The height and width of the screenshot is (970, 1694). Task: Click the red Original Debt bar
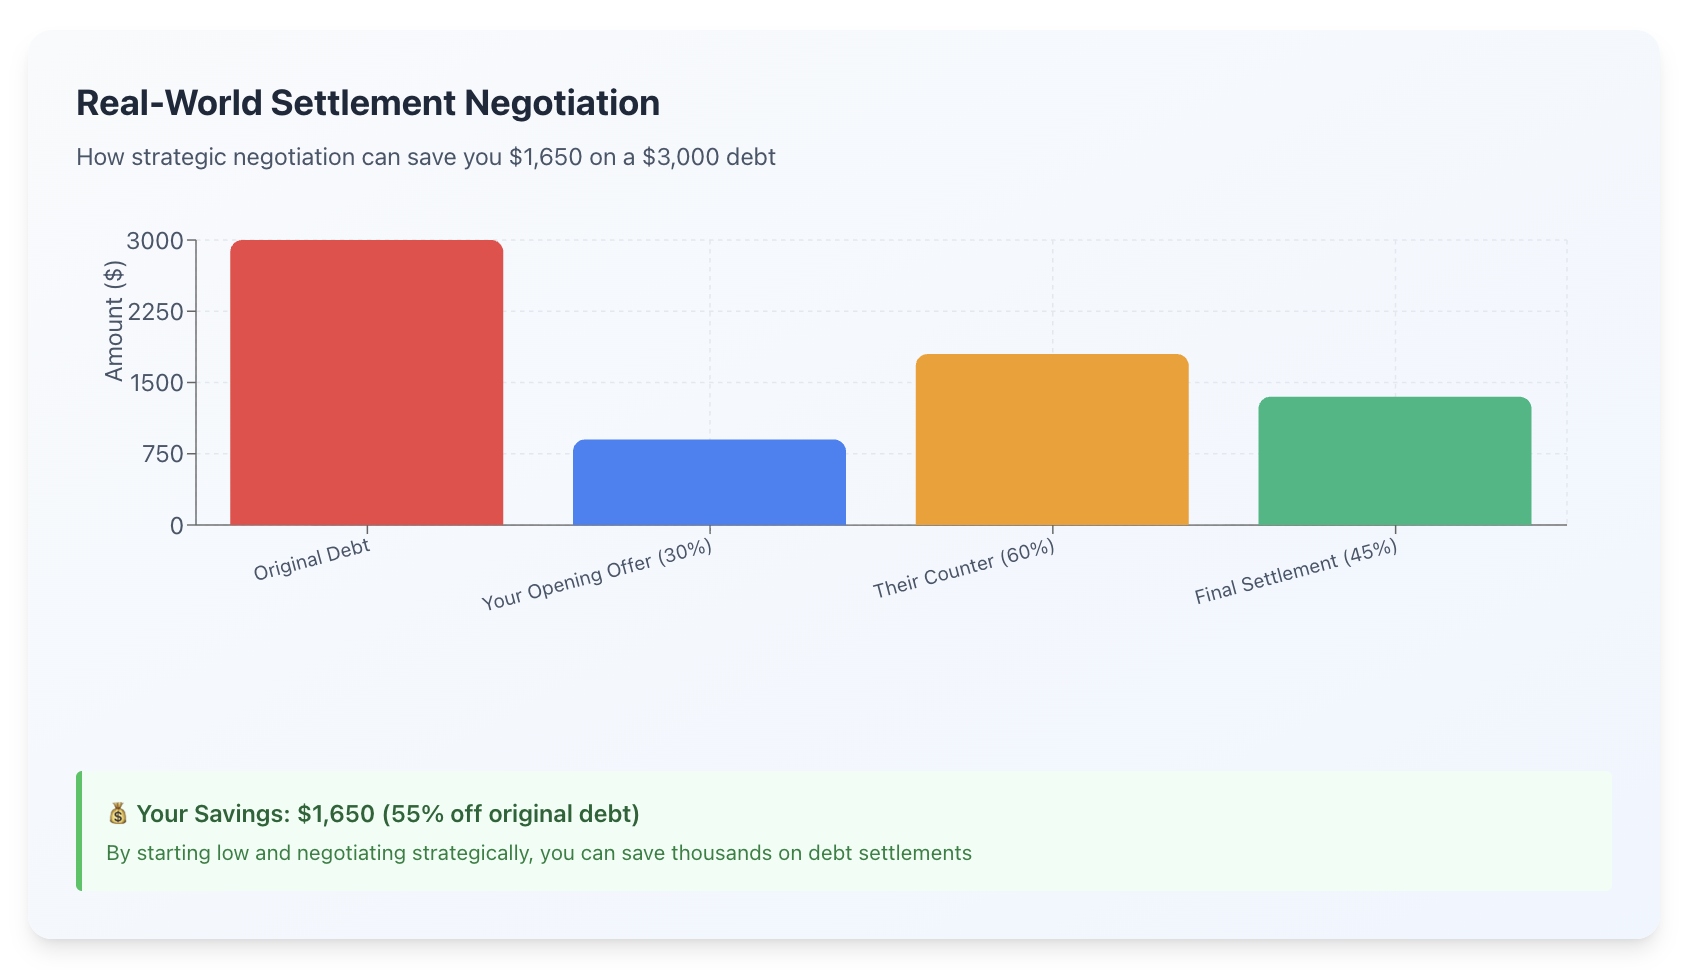tap(366, 382)
